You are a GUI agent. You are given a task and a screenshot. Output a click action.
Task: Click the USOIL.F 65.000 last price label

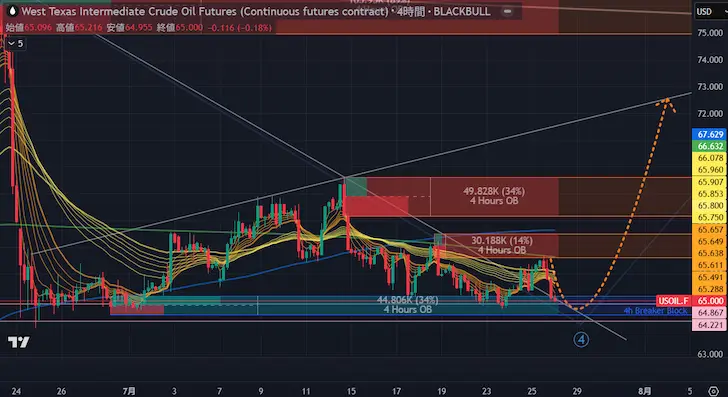692,301
